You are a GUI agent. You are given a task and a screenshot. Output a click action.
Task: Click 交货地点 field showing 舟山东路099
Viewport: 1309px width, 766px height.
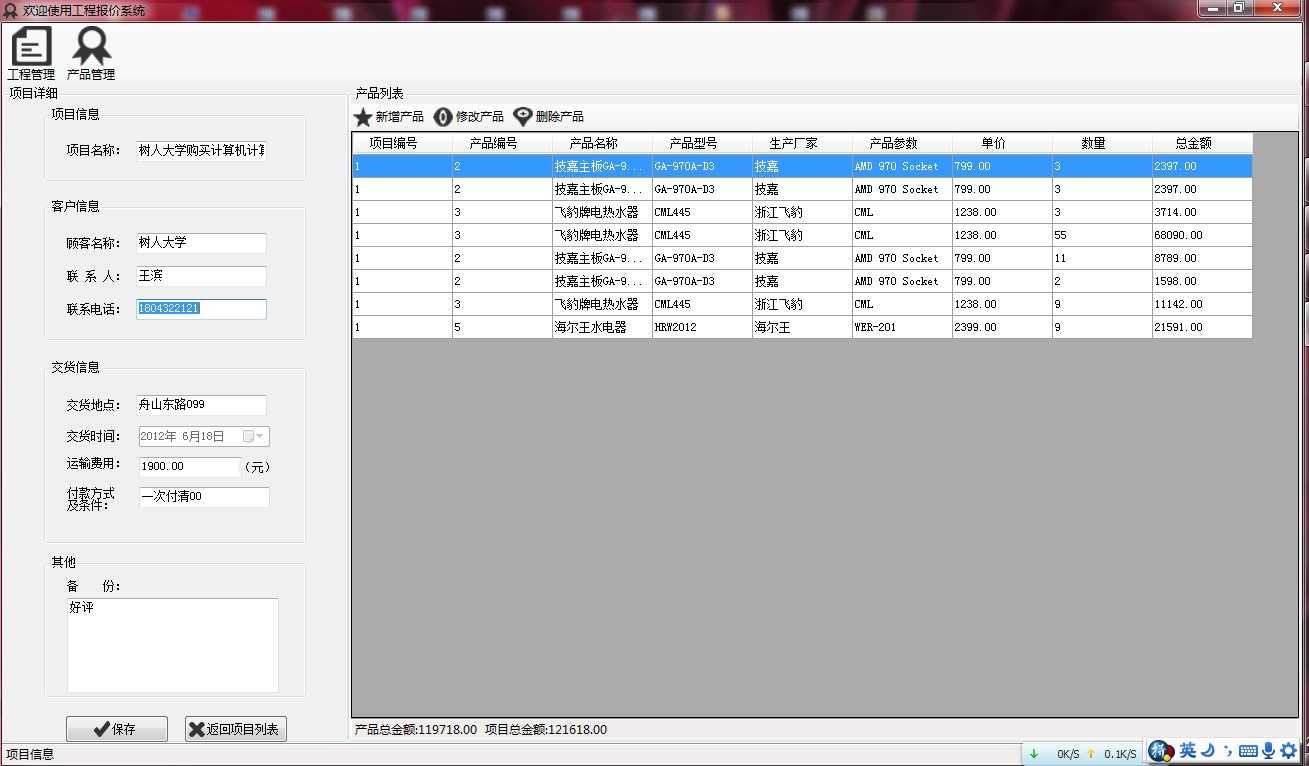201,405
